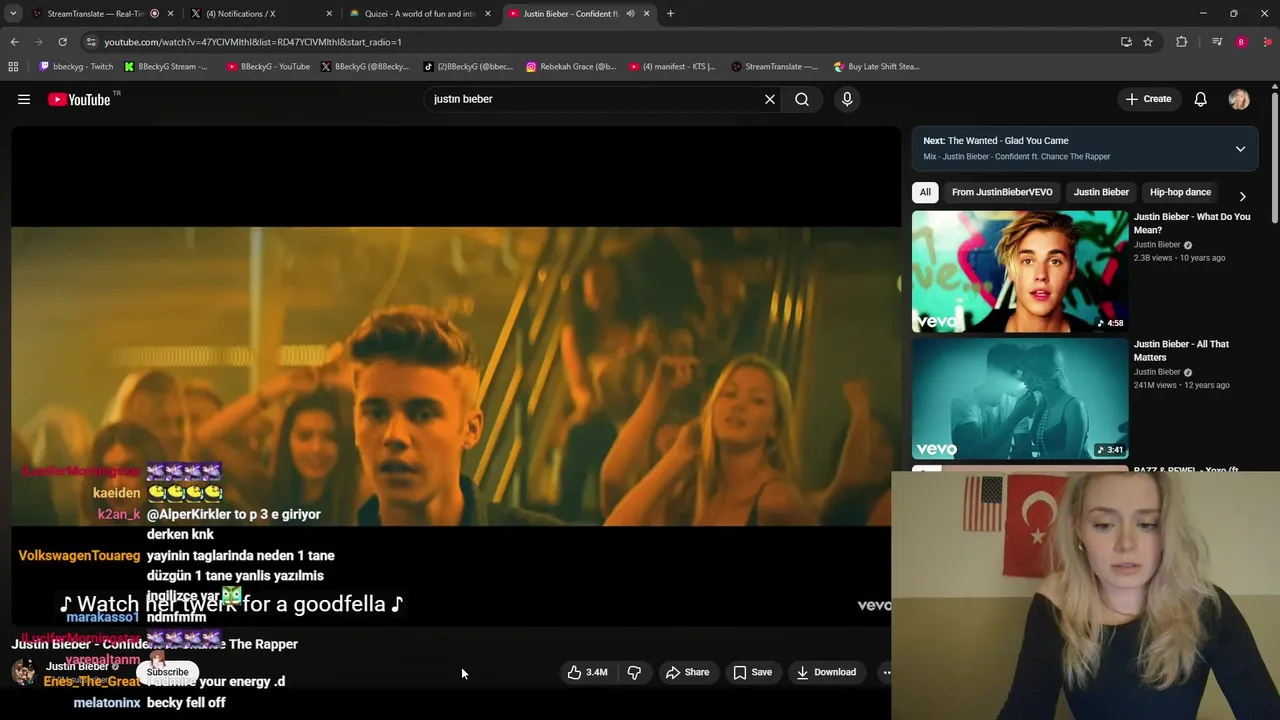The height and width of the screenshot is (720, 1280).
Task: Go back in browser history
Action: click(x=14, y=42)
